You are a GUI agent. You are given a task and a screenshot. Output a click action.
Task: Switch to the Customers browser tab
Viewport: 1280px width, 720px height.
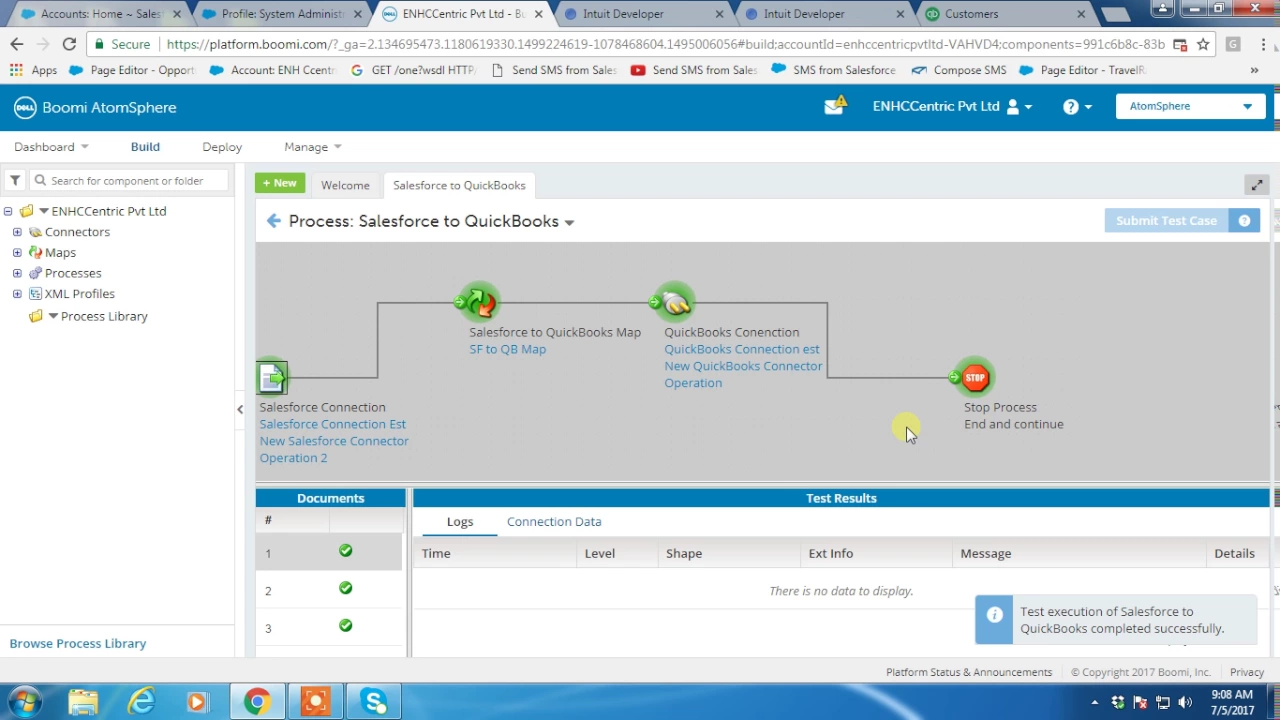click(1002, 14)
